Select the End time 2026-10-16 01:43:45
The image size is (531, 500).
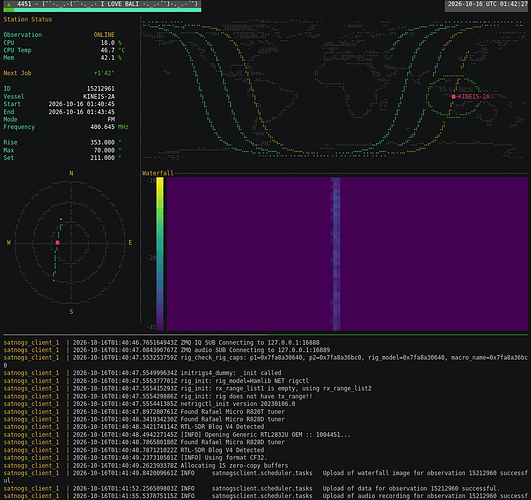coord(82,112)
